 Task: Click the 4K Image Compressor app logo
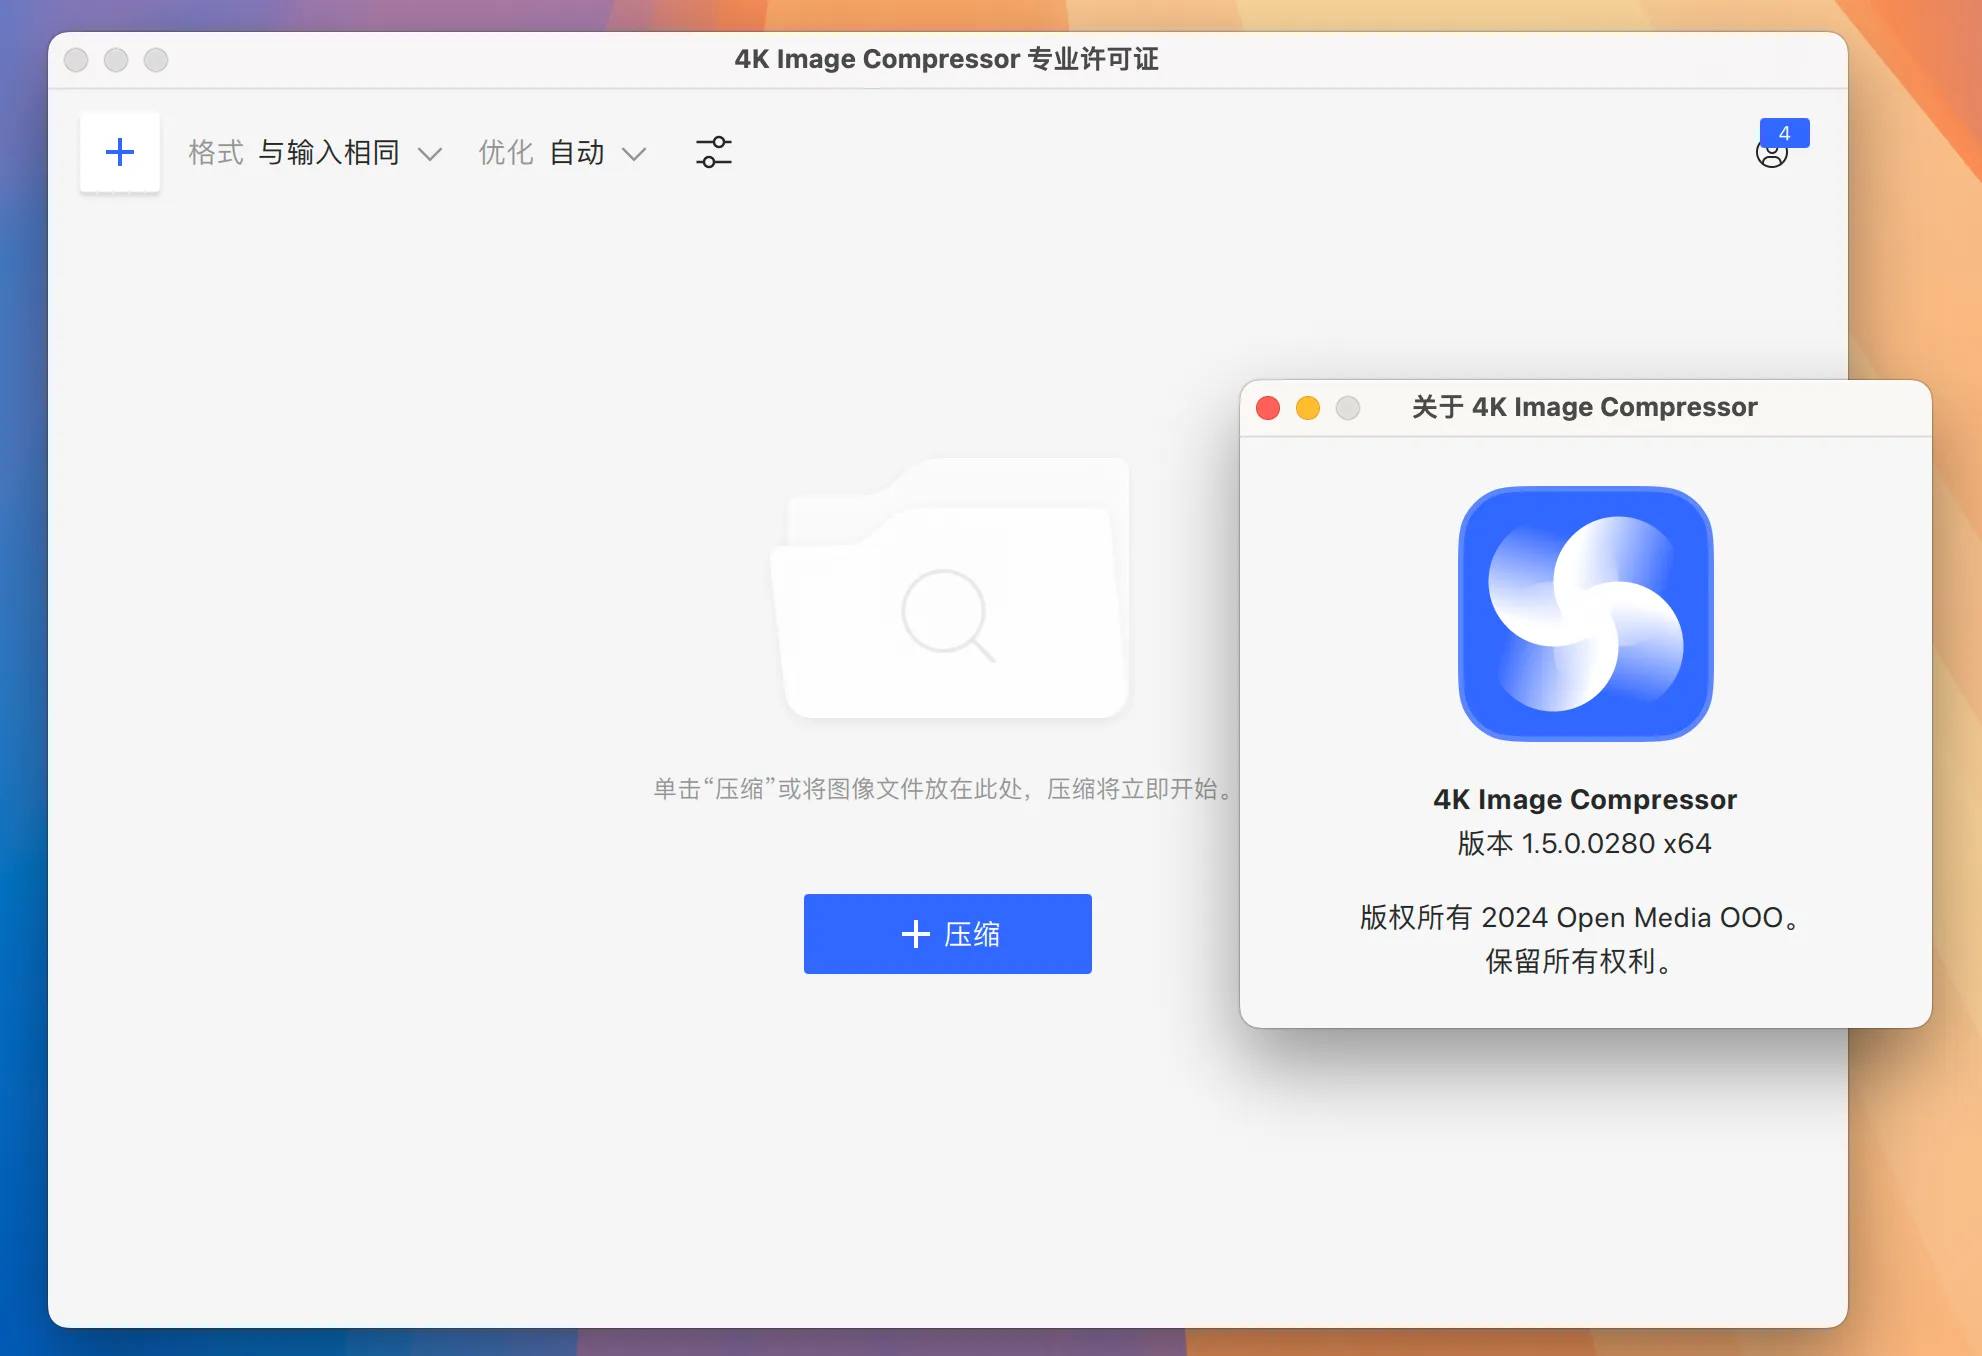pos(1586,614)
